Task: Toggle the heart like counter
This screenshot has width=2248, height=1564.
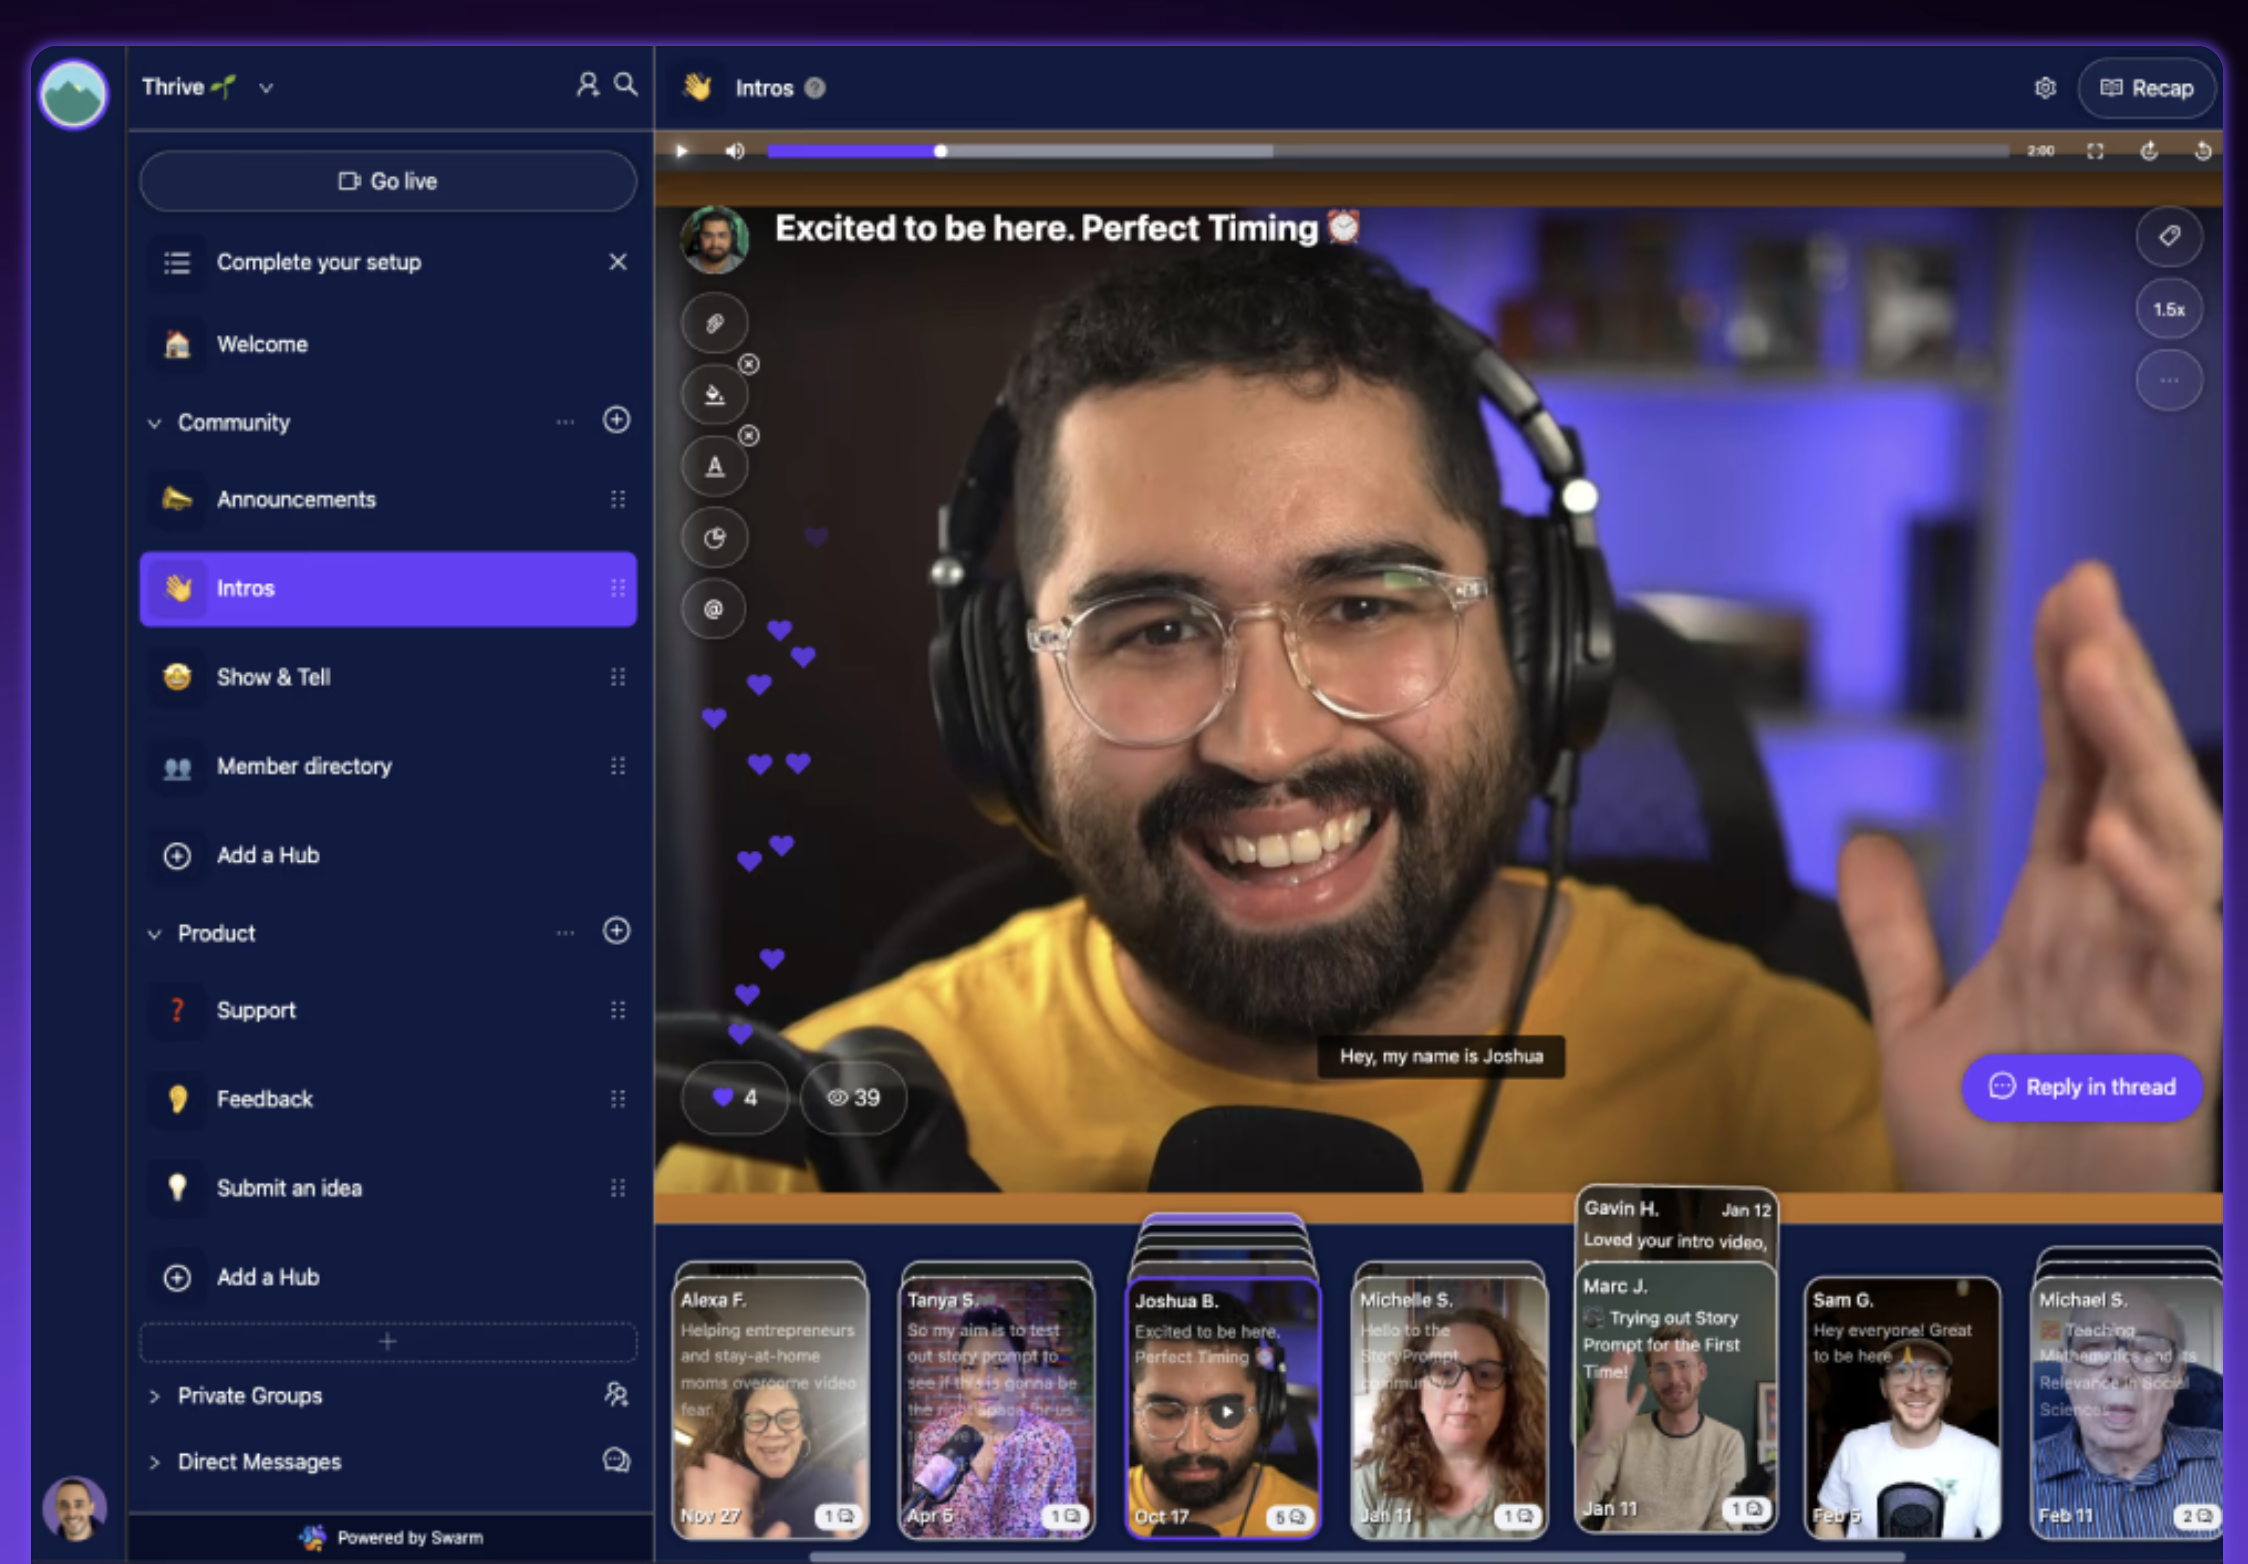Action: pos(734,1098)
